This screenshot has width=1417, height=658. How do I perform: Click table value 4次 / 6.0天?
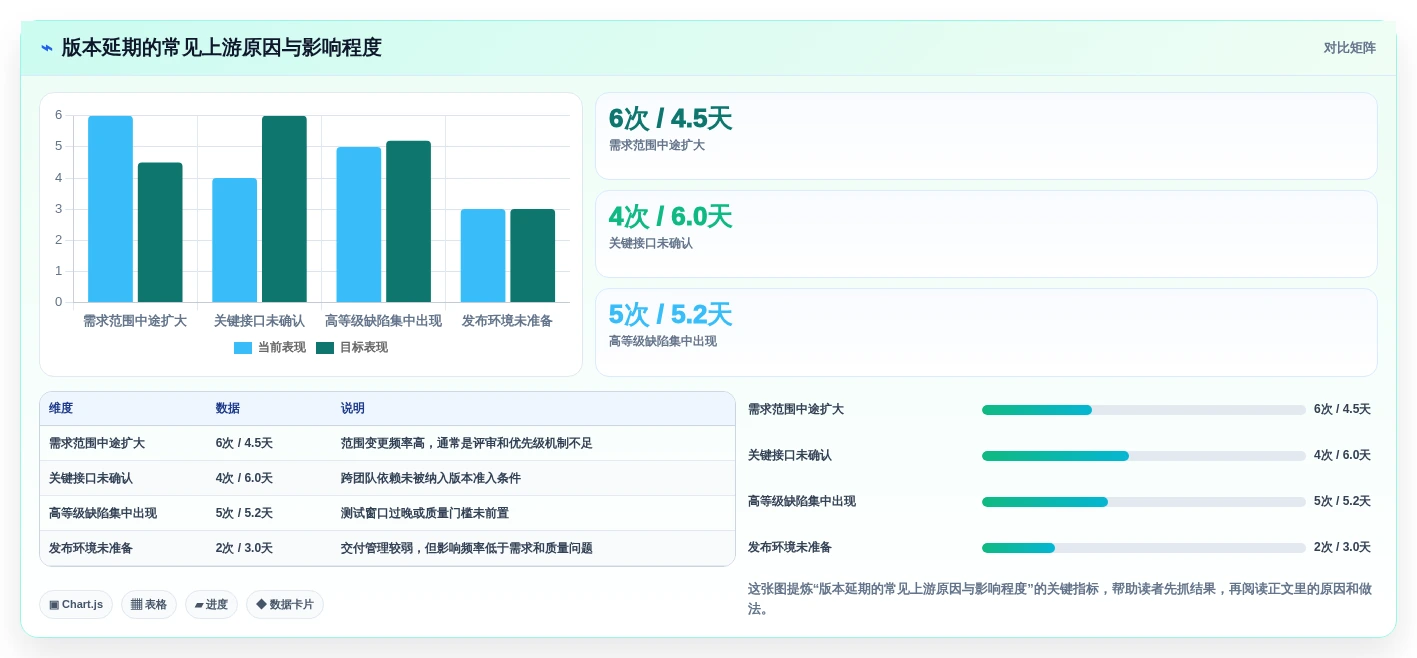coord(244,478)
